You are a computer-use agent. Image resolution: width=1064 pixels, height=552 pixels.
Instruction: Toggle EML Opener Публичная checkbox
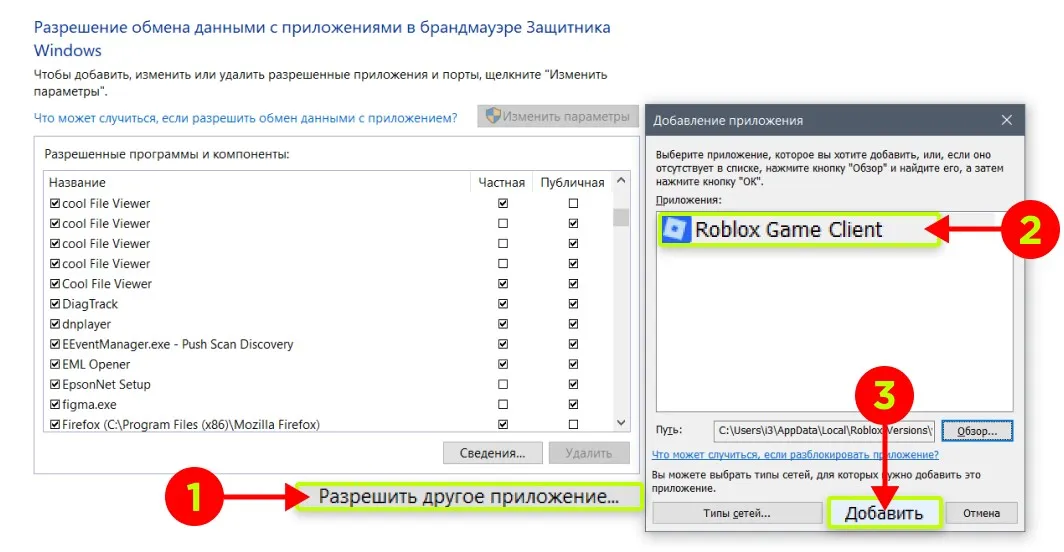573,364
